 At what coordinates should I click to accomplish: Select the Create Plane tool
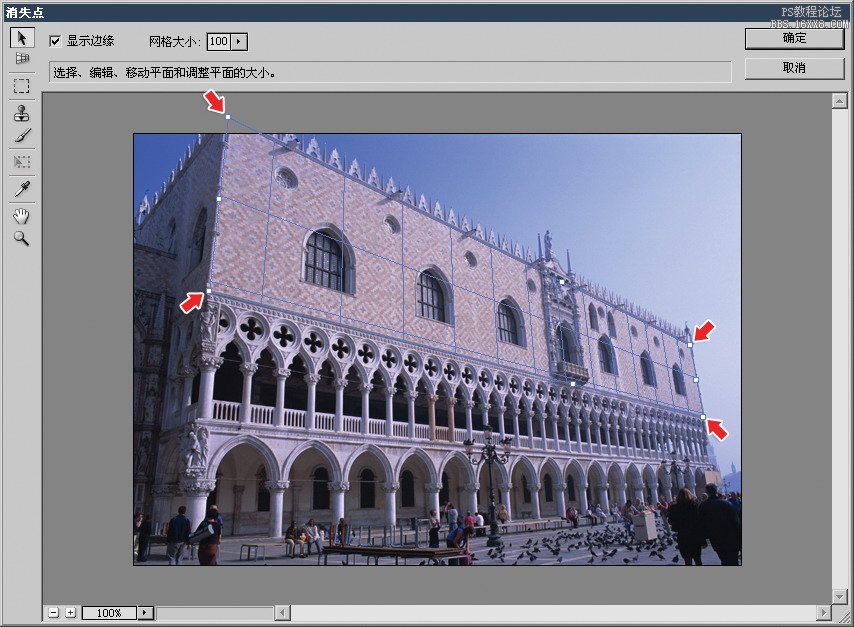click(22, 58)
